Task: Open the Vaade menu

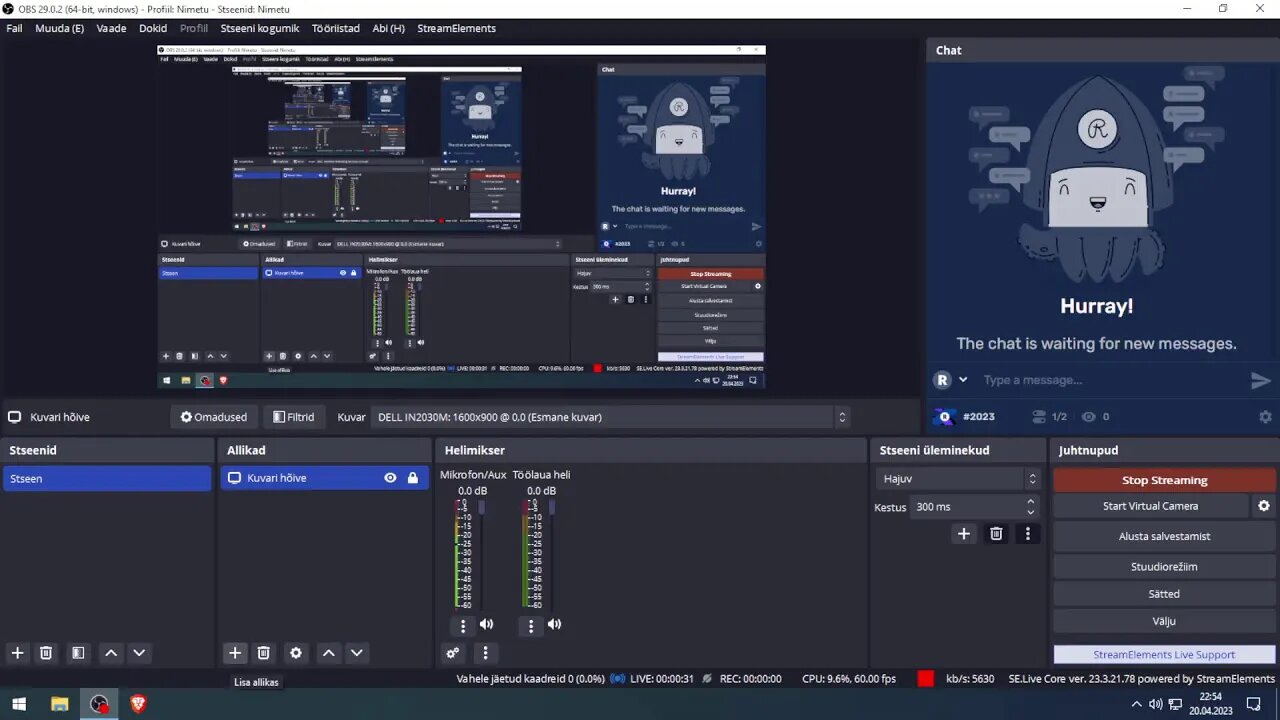Action: 111,28
